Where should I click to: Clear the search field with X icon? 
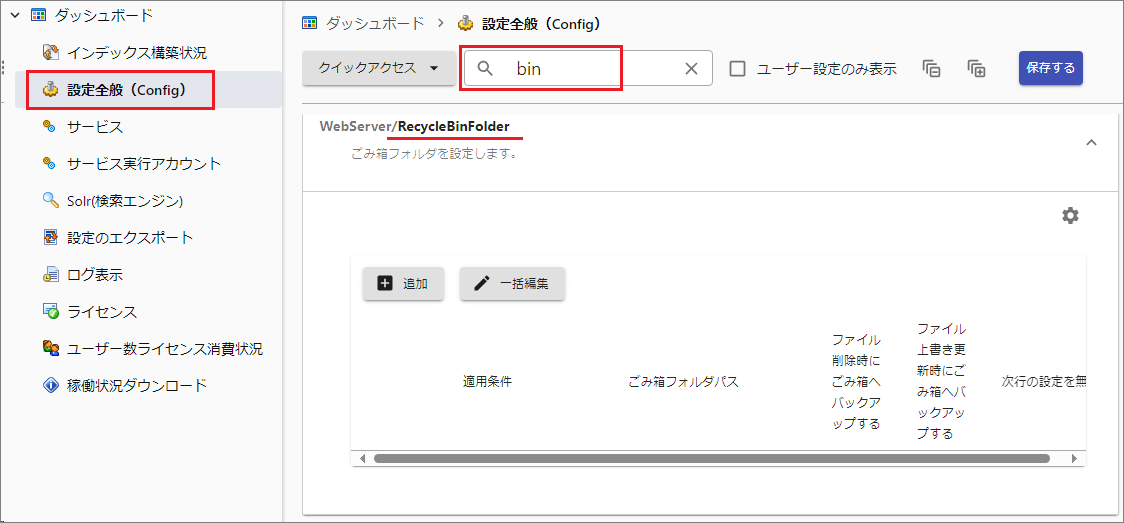click(691, 69)
